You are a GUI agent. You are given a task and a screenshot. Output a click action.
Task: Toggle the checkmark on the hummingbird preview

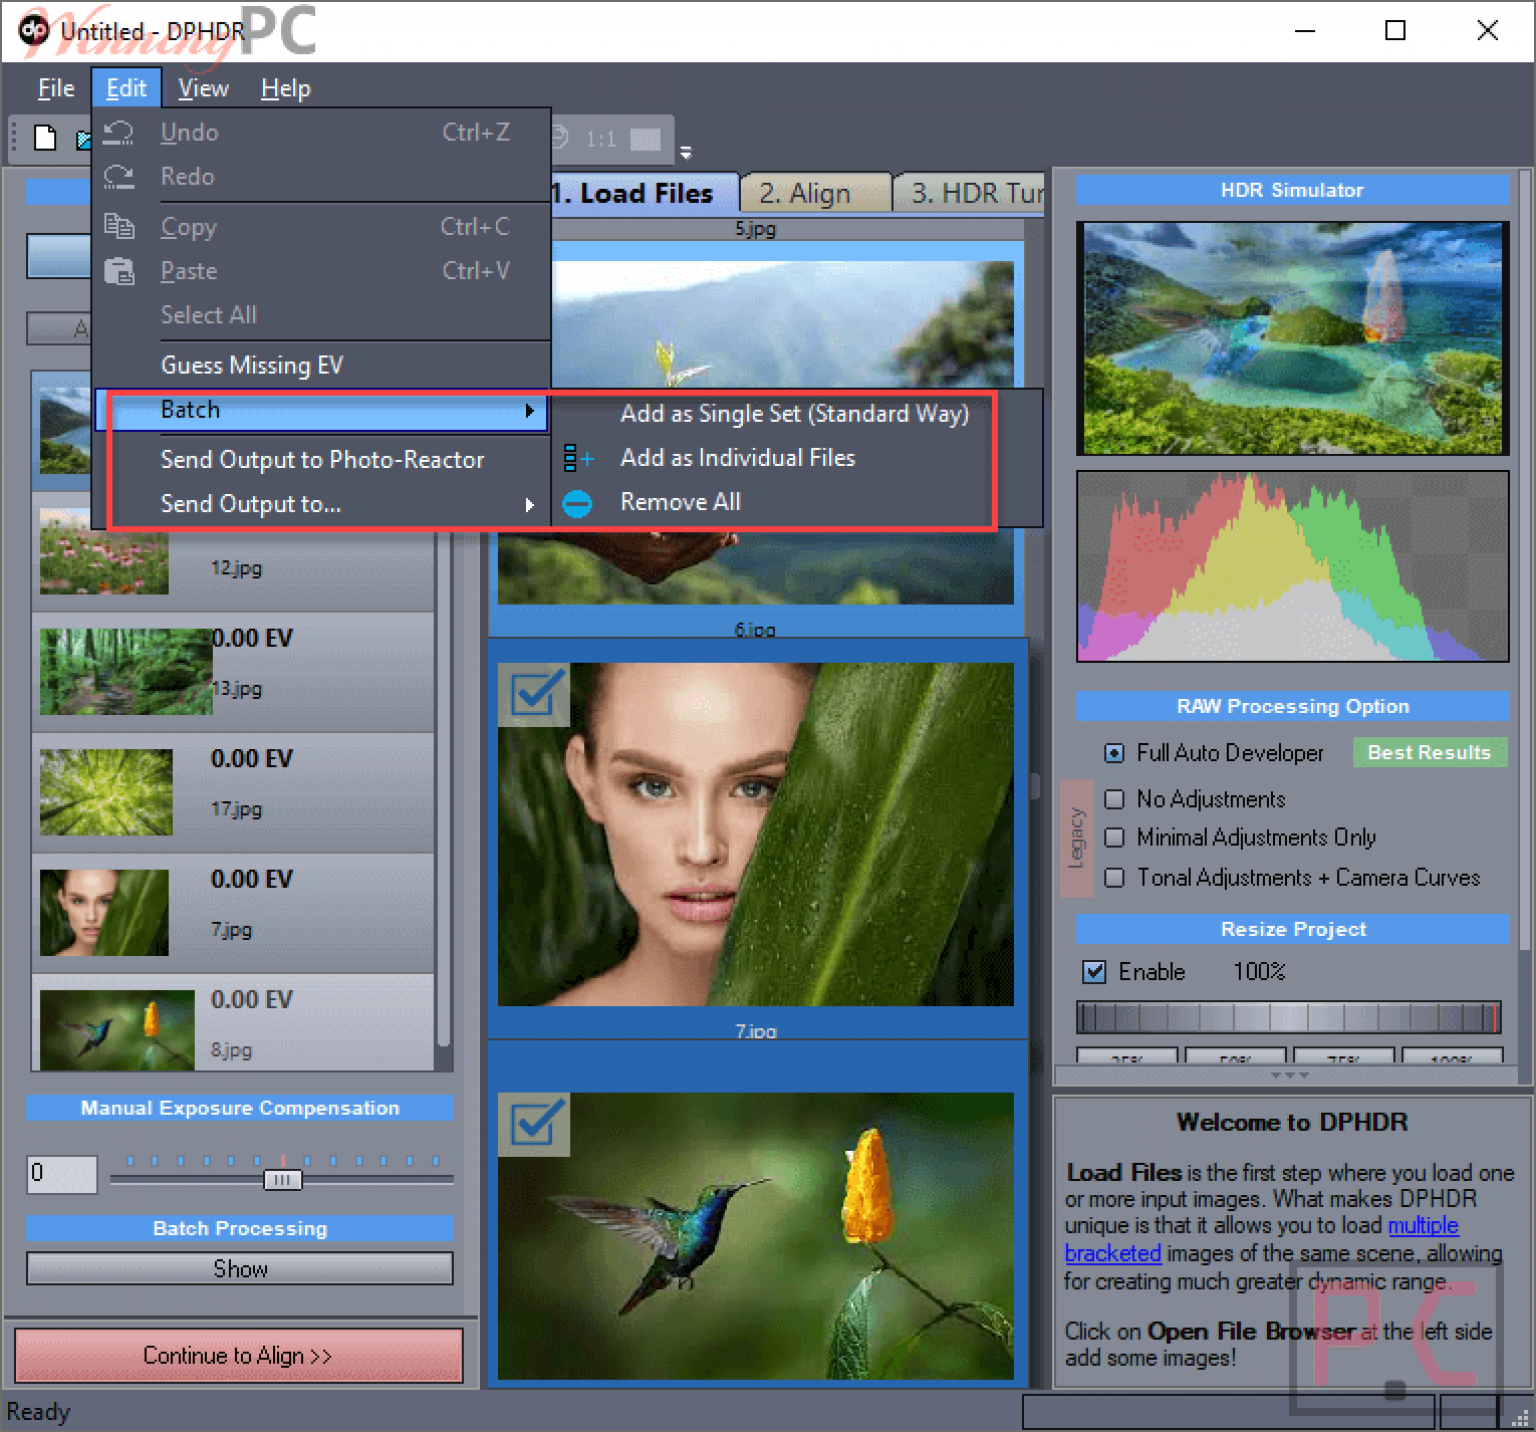[x=534, y=1123]
